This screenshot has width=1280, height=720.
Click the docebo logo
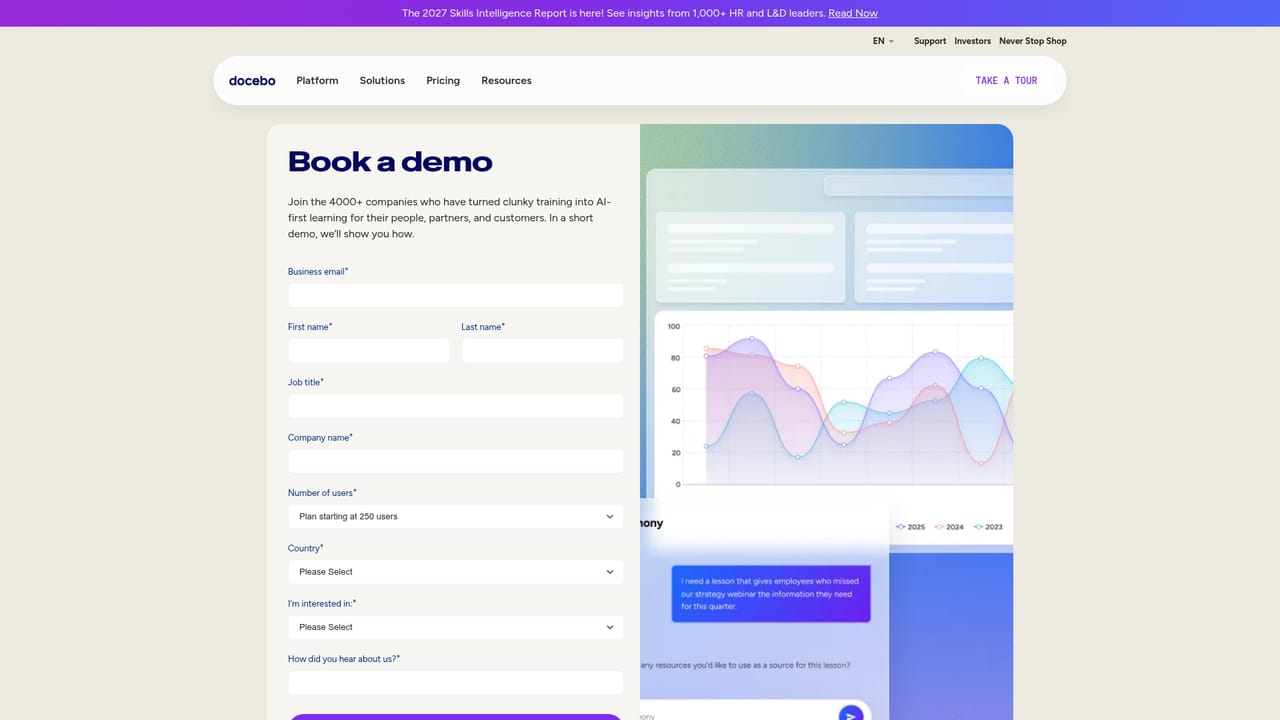(252, 81)
